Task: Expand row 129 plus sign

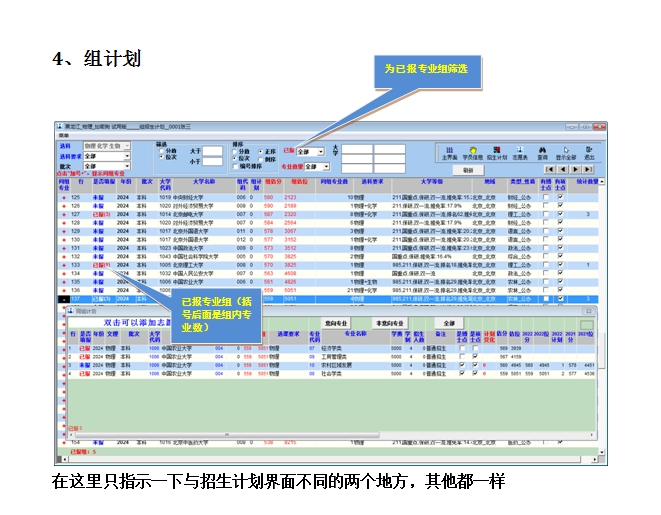Action: (x=64, y=231)
